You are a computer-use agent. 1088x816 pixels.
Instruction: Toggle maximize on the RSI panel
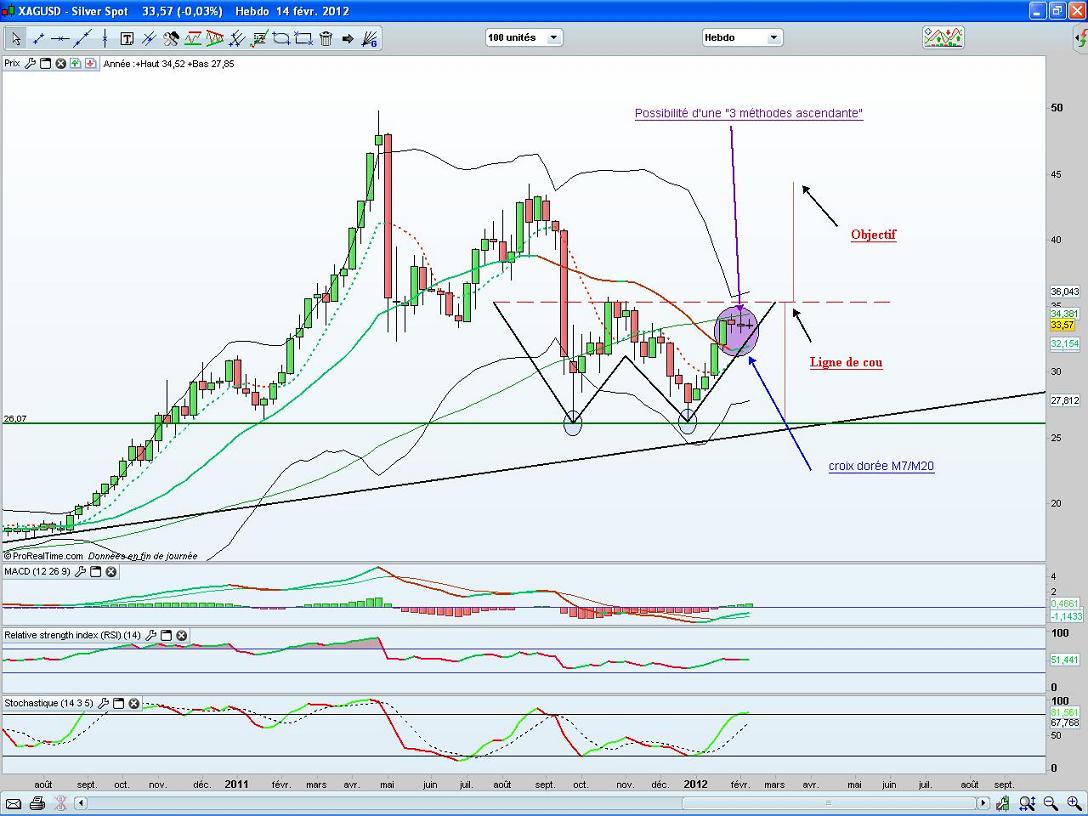[x=166, y=635]
